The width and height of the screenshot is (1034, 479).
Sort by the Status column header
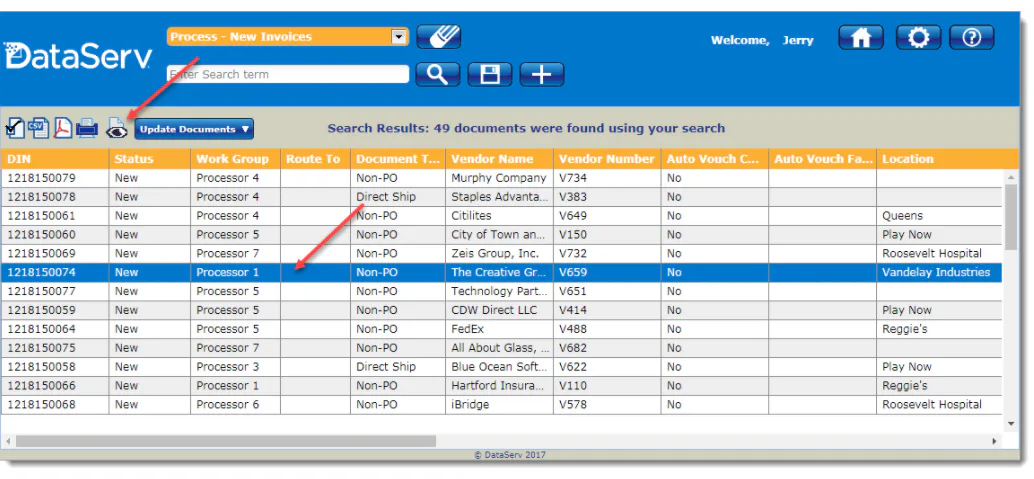tap(150, 159)
